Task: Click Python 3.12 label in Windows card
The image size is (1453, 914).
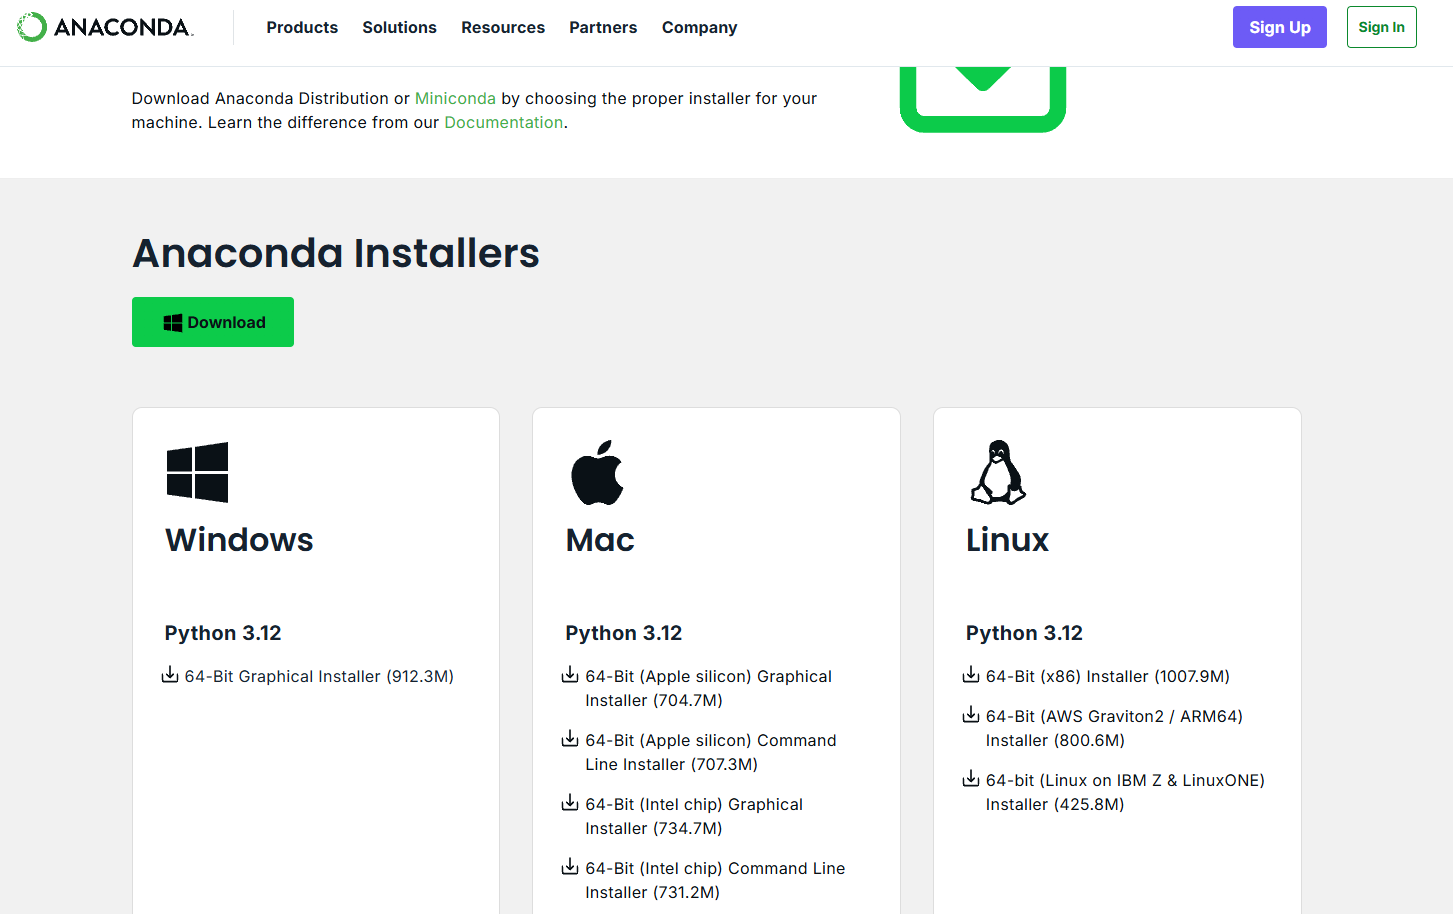Action: [223, 633]
